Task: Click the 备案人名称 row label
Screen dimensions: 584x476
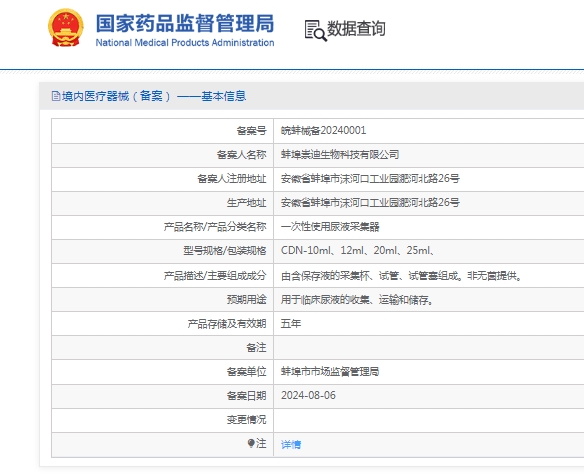Action: point(241,154)
